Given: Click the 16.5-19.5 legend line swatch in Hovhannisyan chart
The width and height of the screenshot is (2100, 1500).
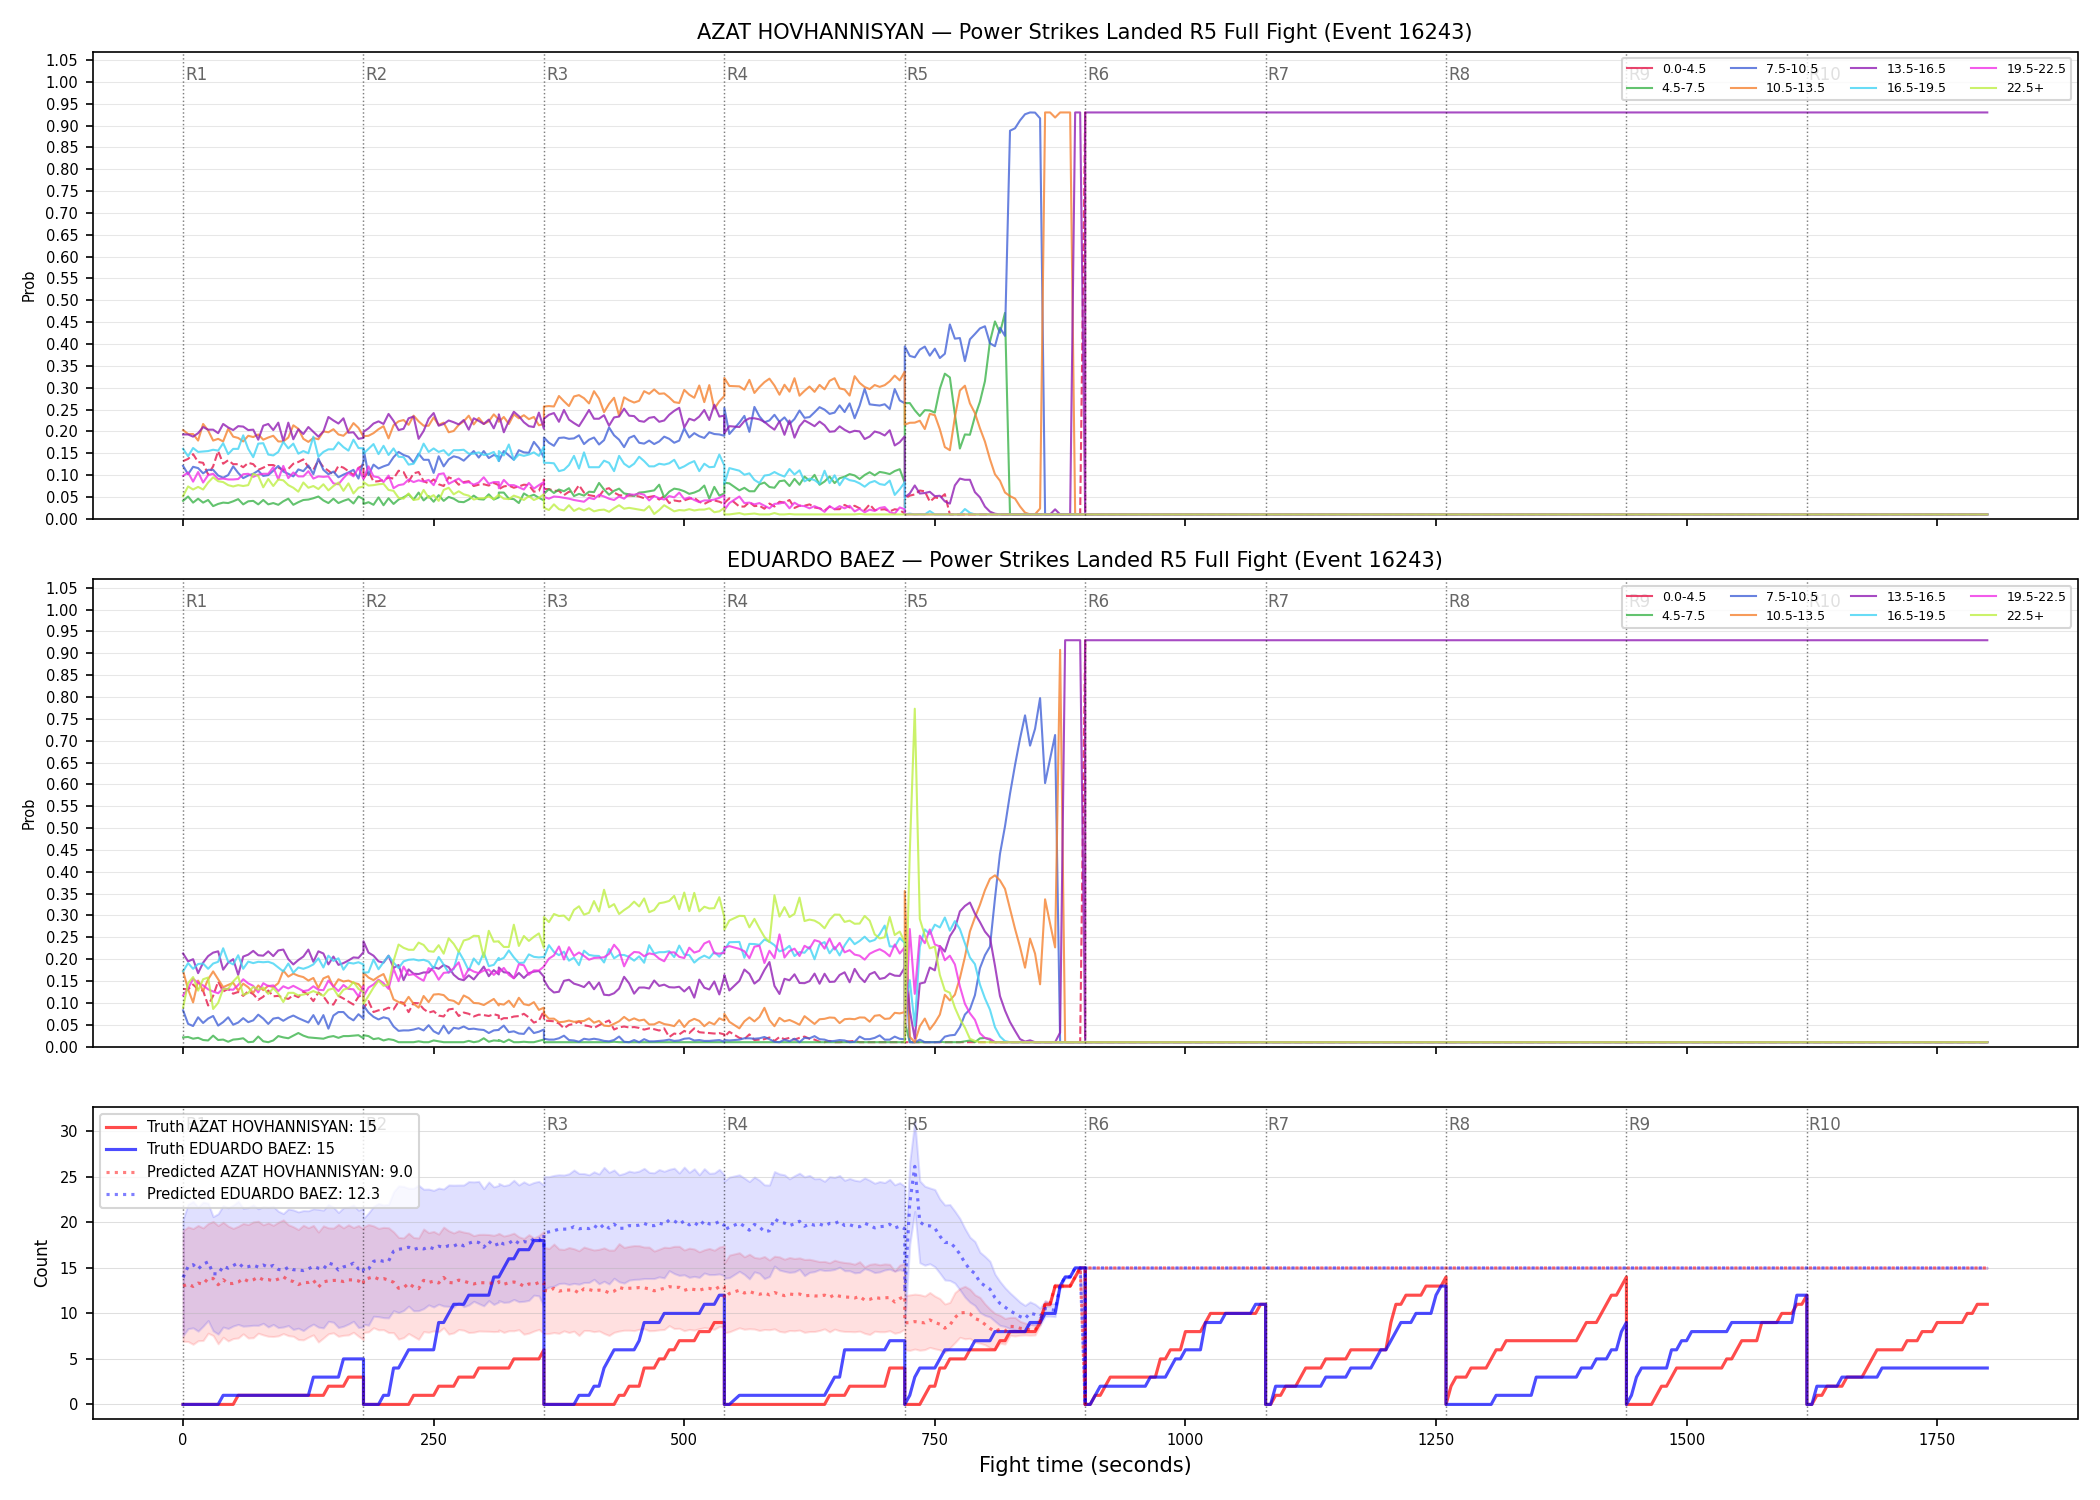Looking at the screenshot, I should tap(1863, 88).
